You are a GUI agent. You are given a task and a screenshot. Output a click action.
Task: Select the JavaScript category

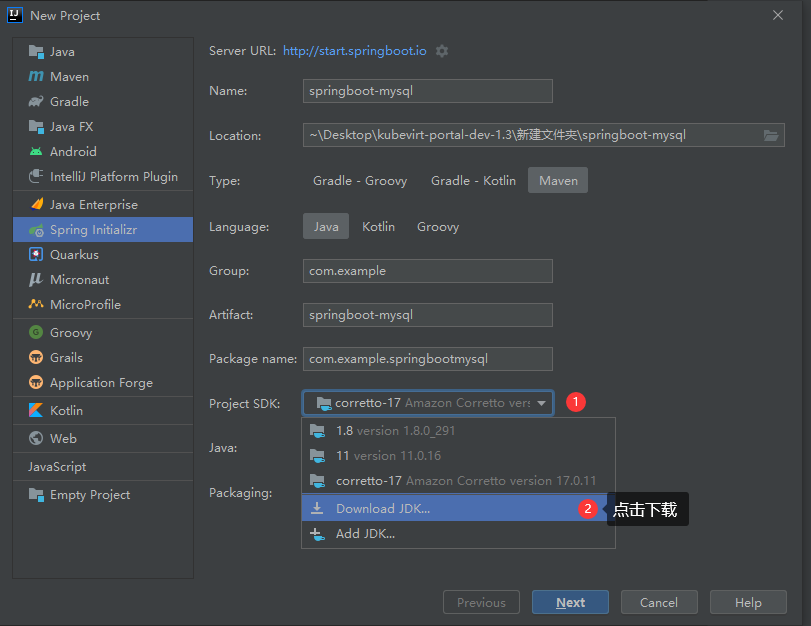coord(103,467)
